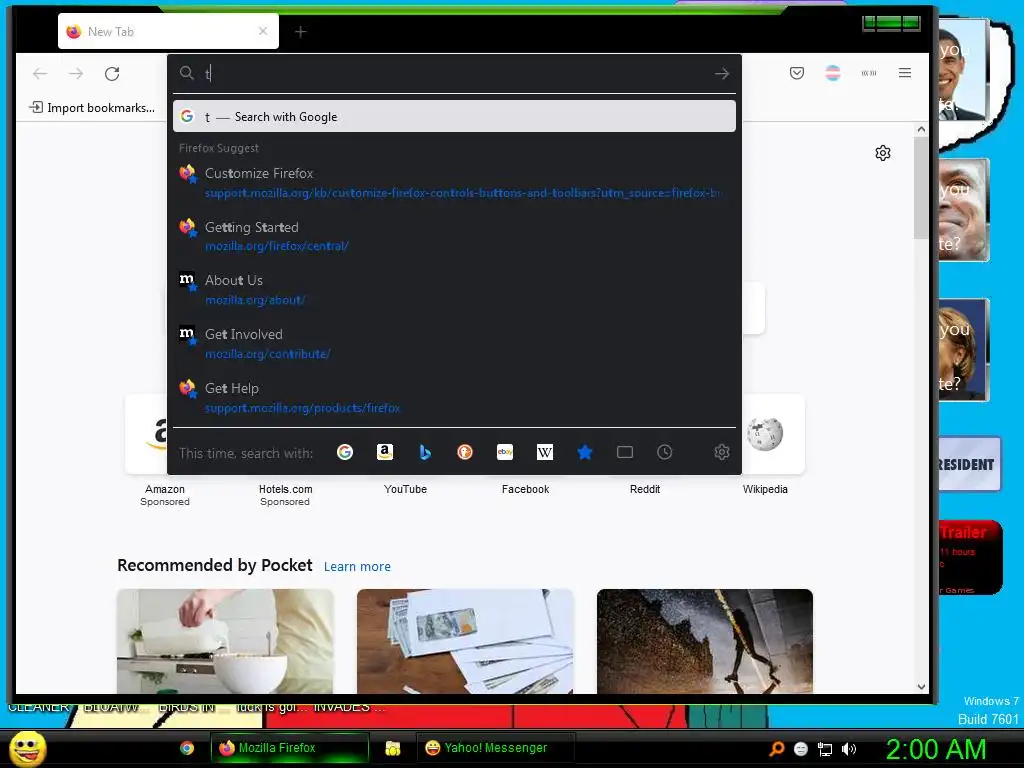Open the Hotels.com sponsored shortcut
1024x768 pixels.
pyautogui.click(x=285, y=495)
